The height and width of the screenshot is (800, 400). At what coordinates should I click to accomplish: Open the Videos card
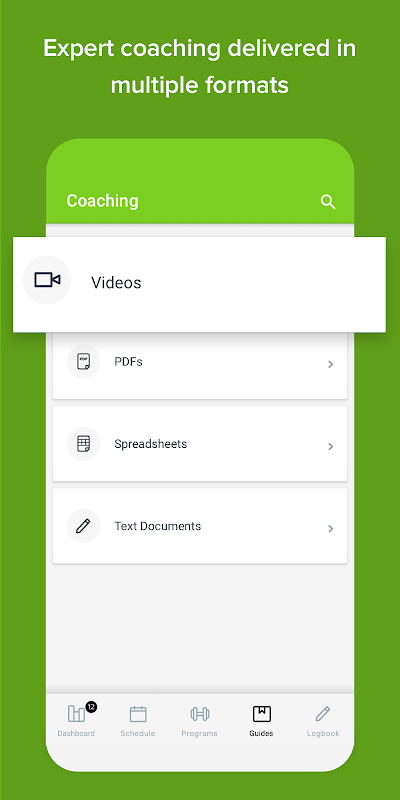tap(199, 284)
